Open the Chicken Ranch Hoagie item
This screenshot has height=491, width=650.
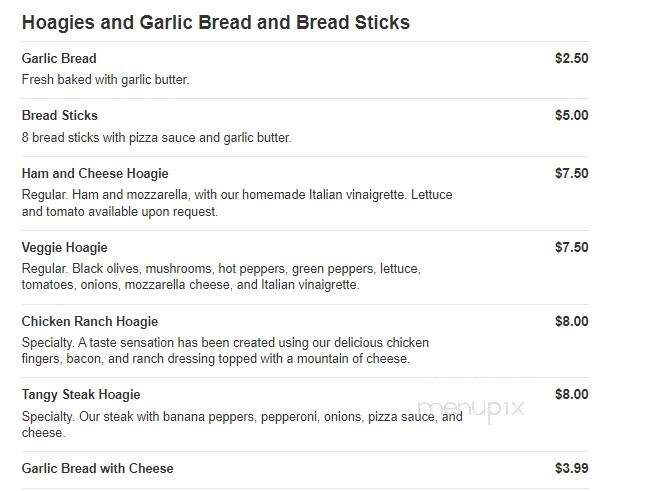90,321
